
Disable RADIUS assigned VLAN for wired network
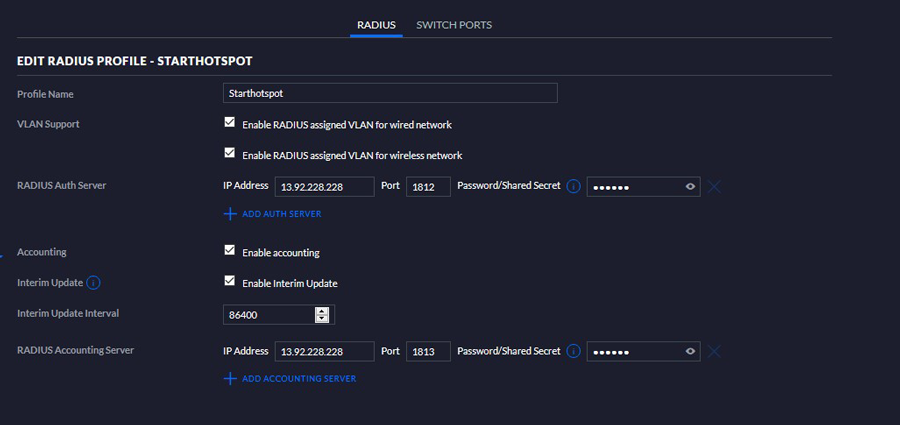click(x=230, y=123)
